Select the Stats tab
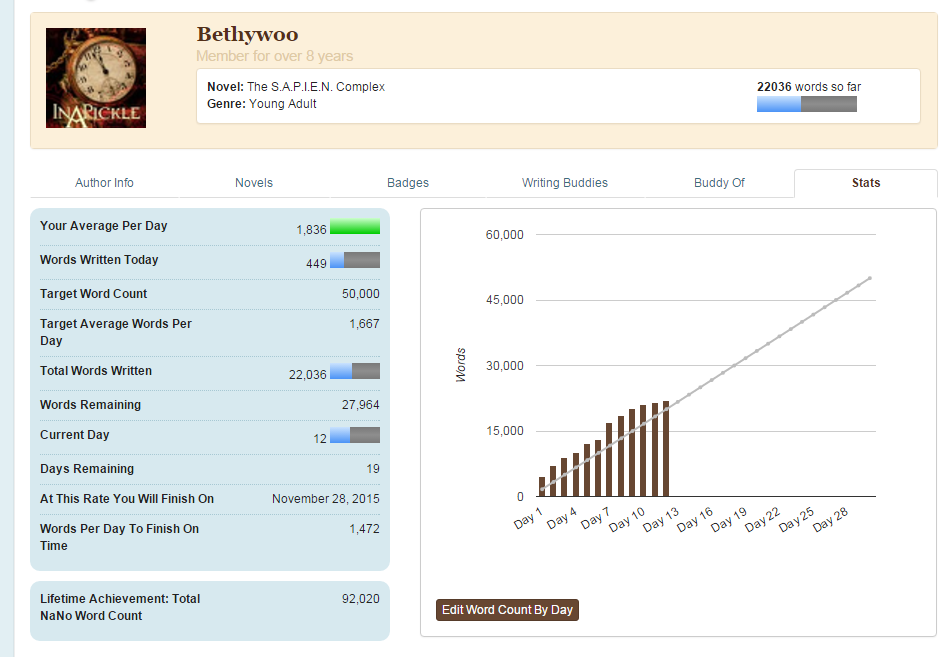944x657 pixels. [866, 183]
